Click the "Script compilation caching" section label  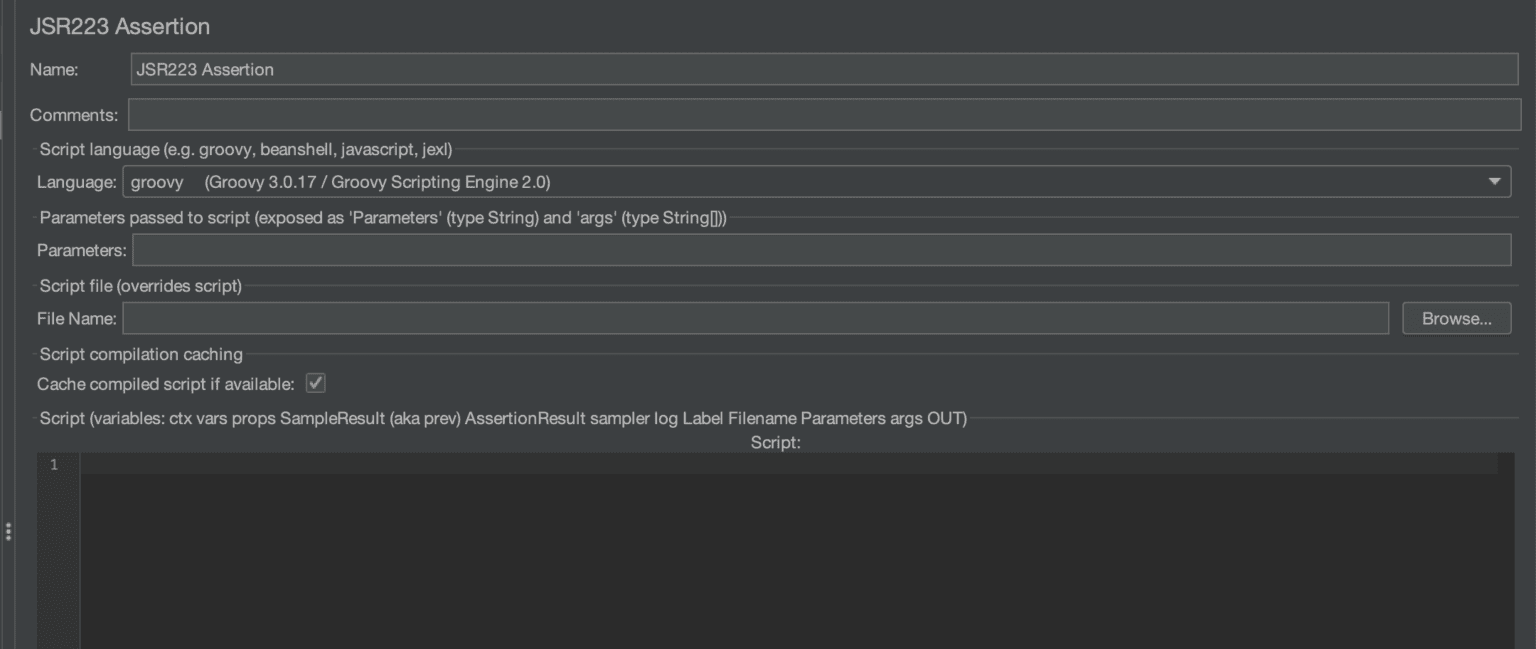(140, 354)
